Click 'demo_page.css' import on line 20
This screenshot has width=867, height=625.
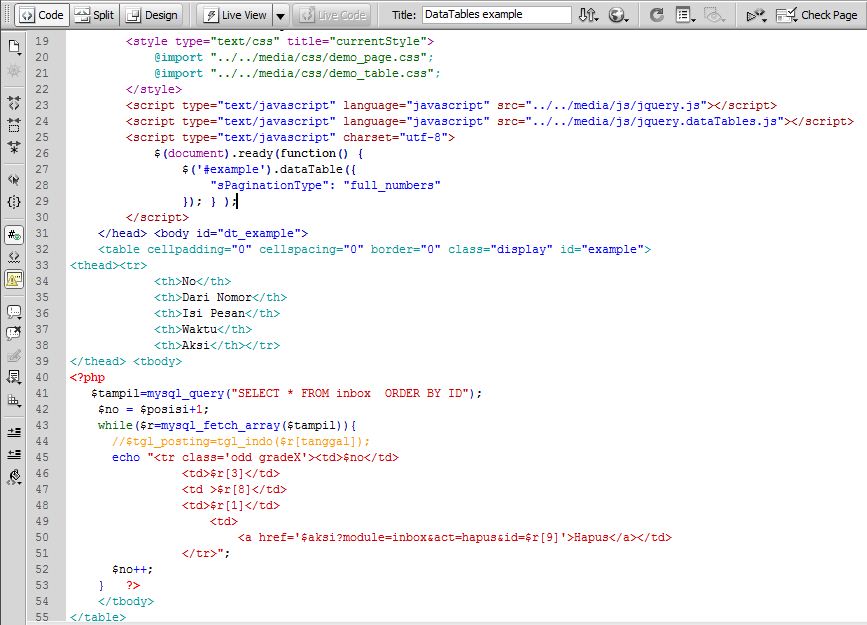(x=318, y=57)
